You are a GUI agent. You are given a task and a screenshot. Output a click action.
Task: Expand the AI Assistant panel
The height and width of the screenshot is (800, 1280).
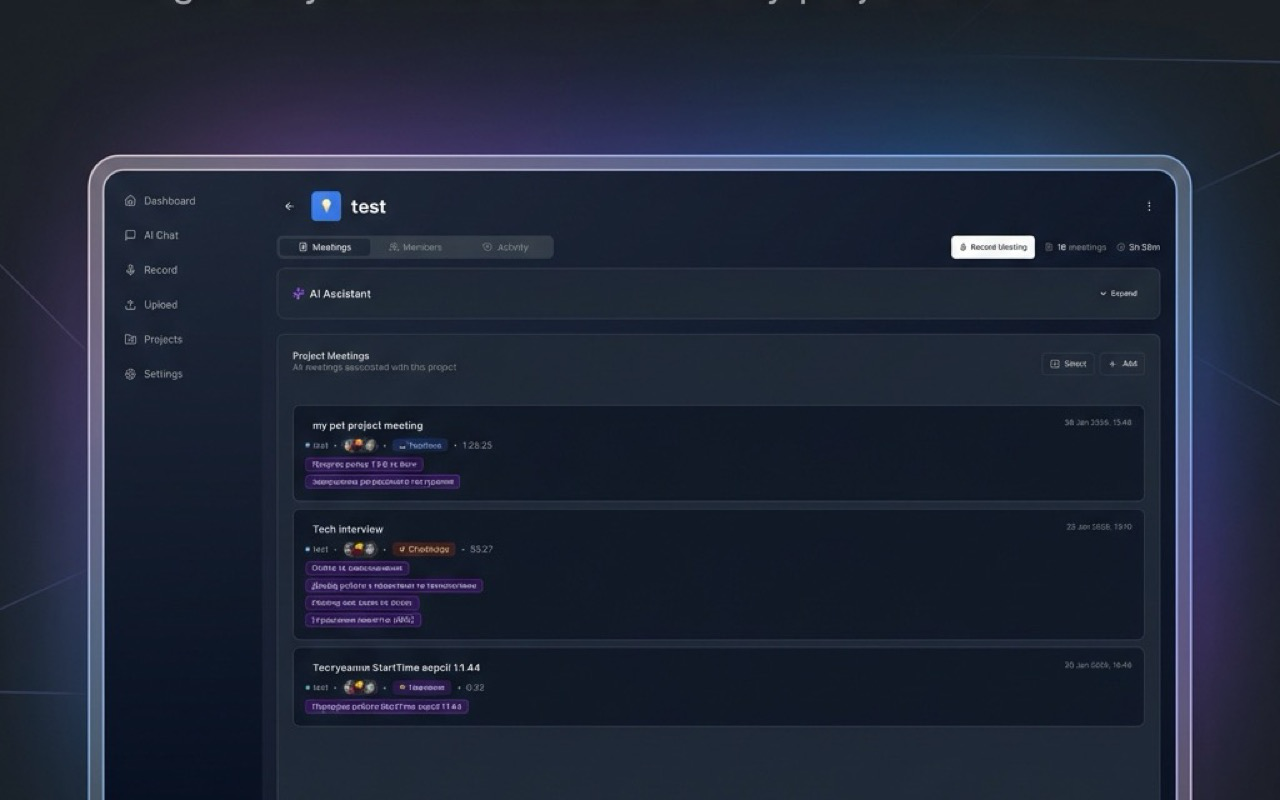click(x=1117, y=293)
